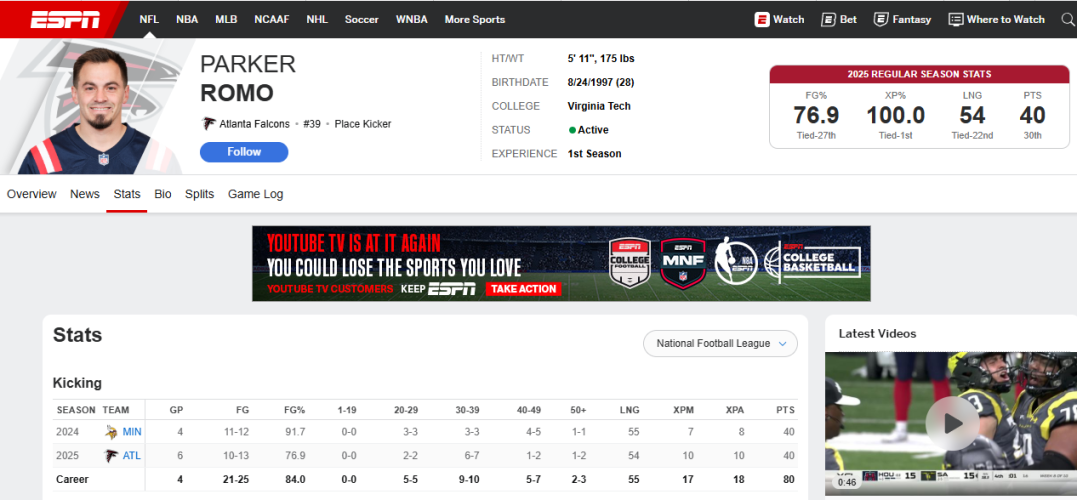Click the ATL team link
The width and height of the screenshot is (1077, 500).
[x=131, y=456]
